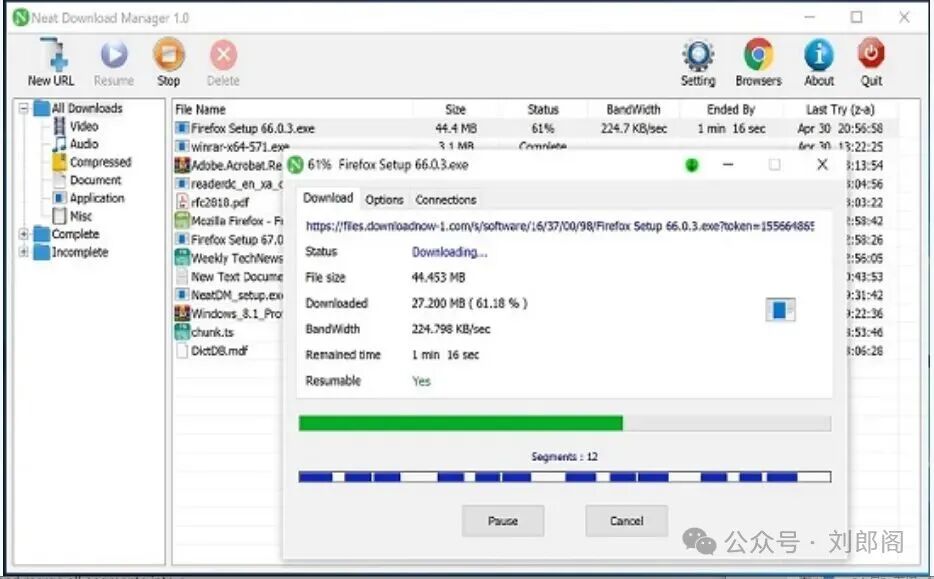Click the blue file-type icon in download dialog
Image resolution: width=934 pixels, height=579 pixels.
click(x=780, y=310)
